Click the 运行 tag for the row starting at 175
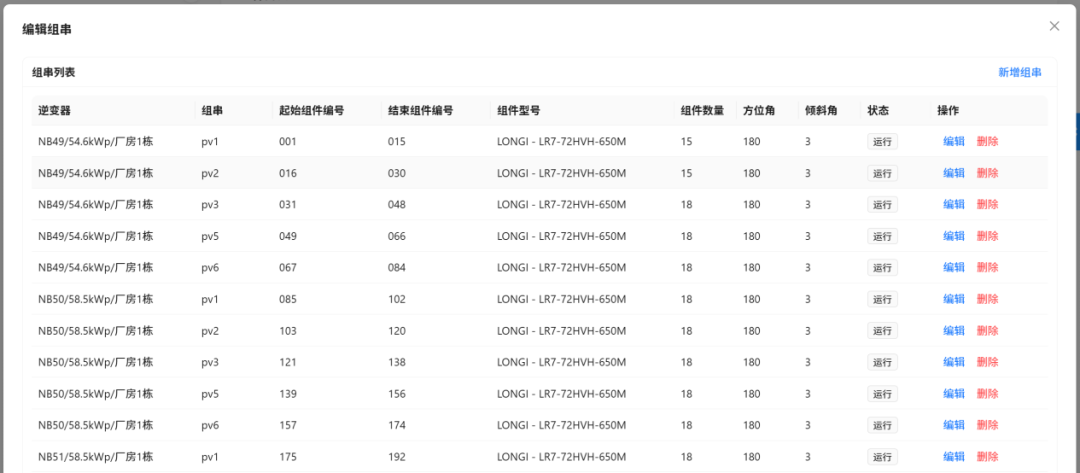1080x473 pixels. (882, 457)
